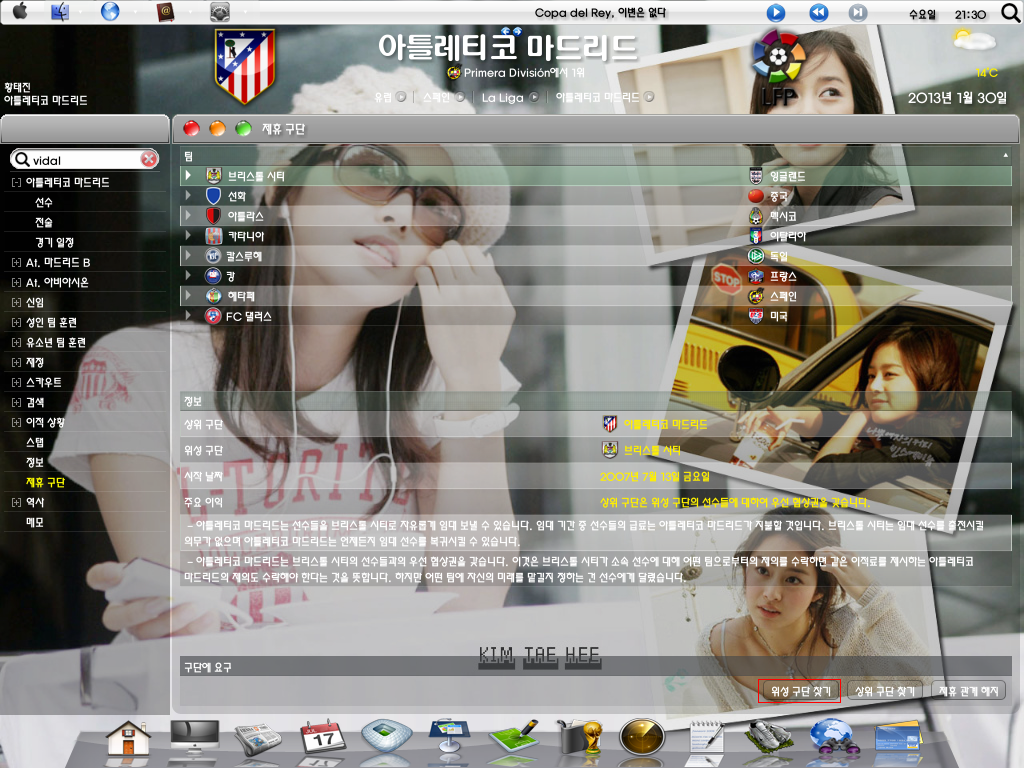1024x768 pixels.
Task: Click the blue rewind back button
Action: (818, 12)
